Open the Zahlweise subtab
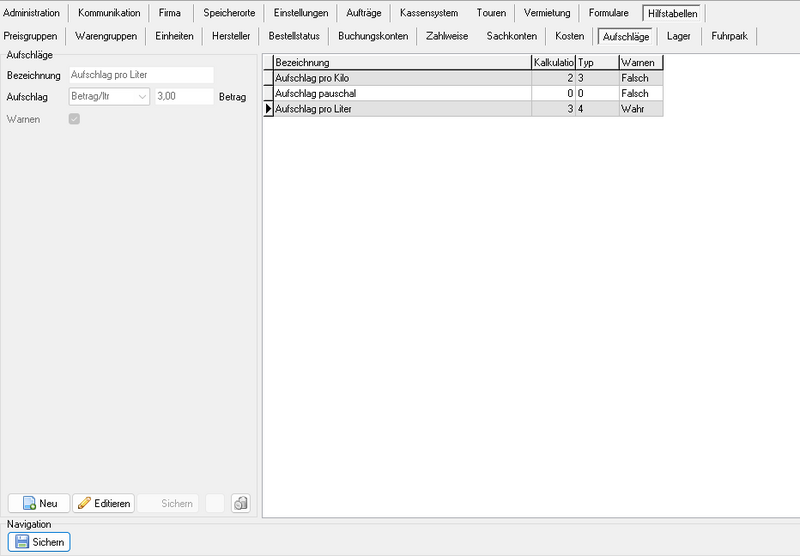Screen dimensions: 800x556 pyautogui.click(x=446, y=36)
